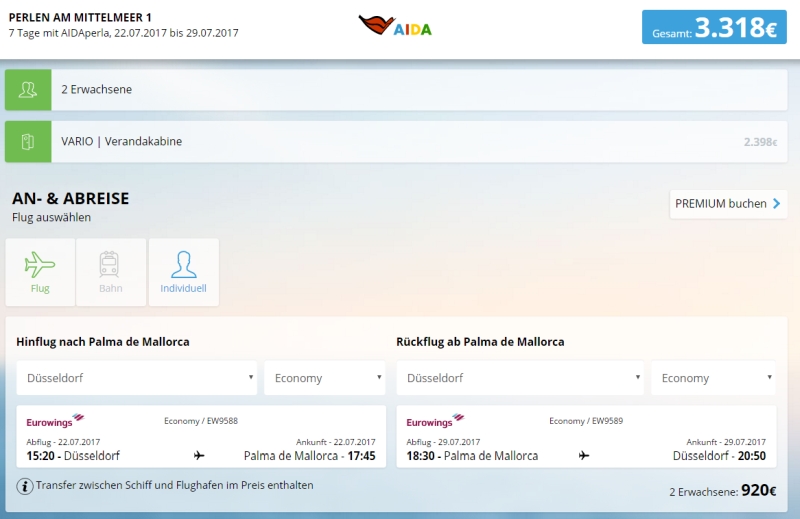Select the Flug airplane travel option
The height and width of the screenshot is (519, 800).
click(x=40, y=272)
